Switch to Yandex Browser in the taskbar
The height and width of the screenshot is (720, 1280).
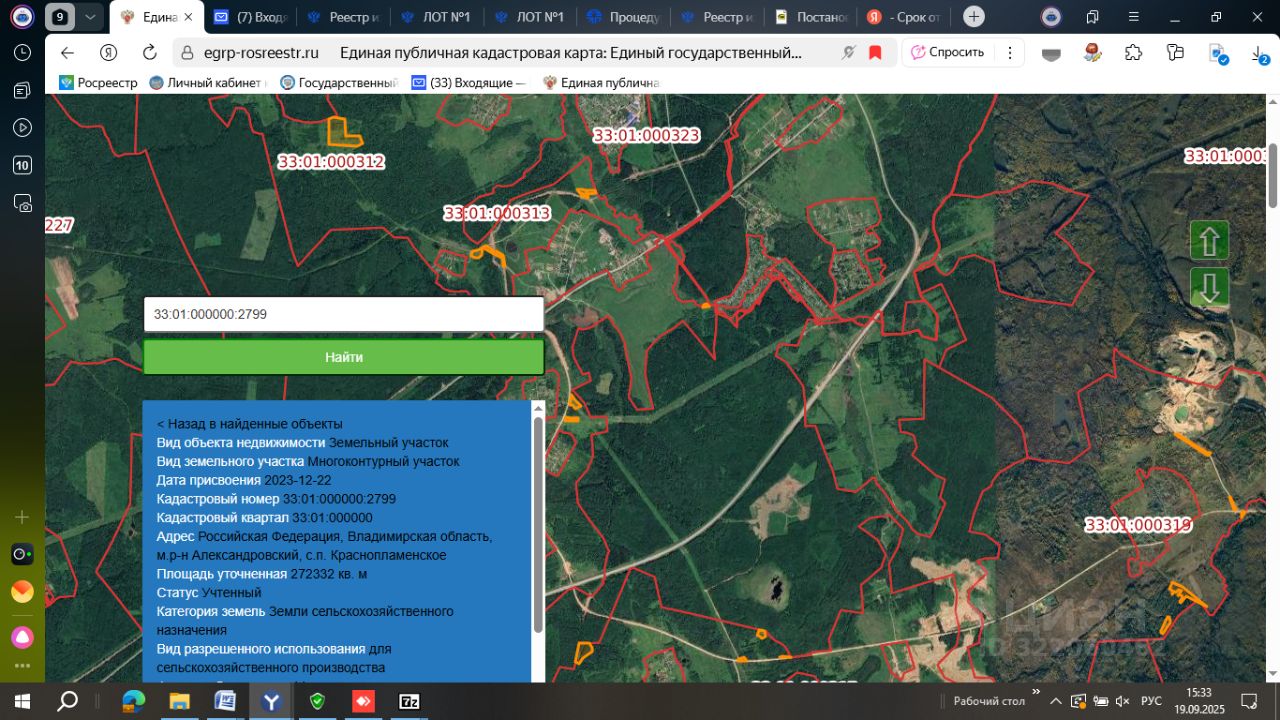(271, 701)
